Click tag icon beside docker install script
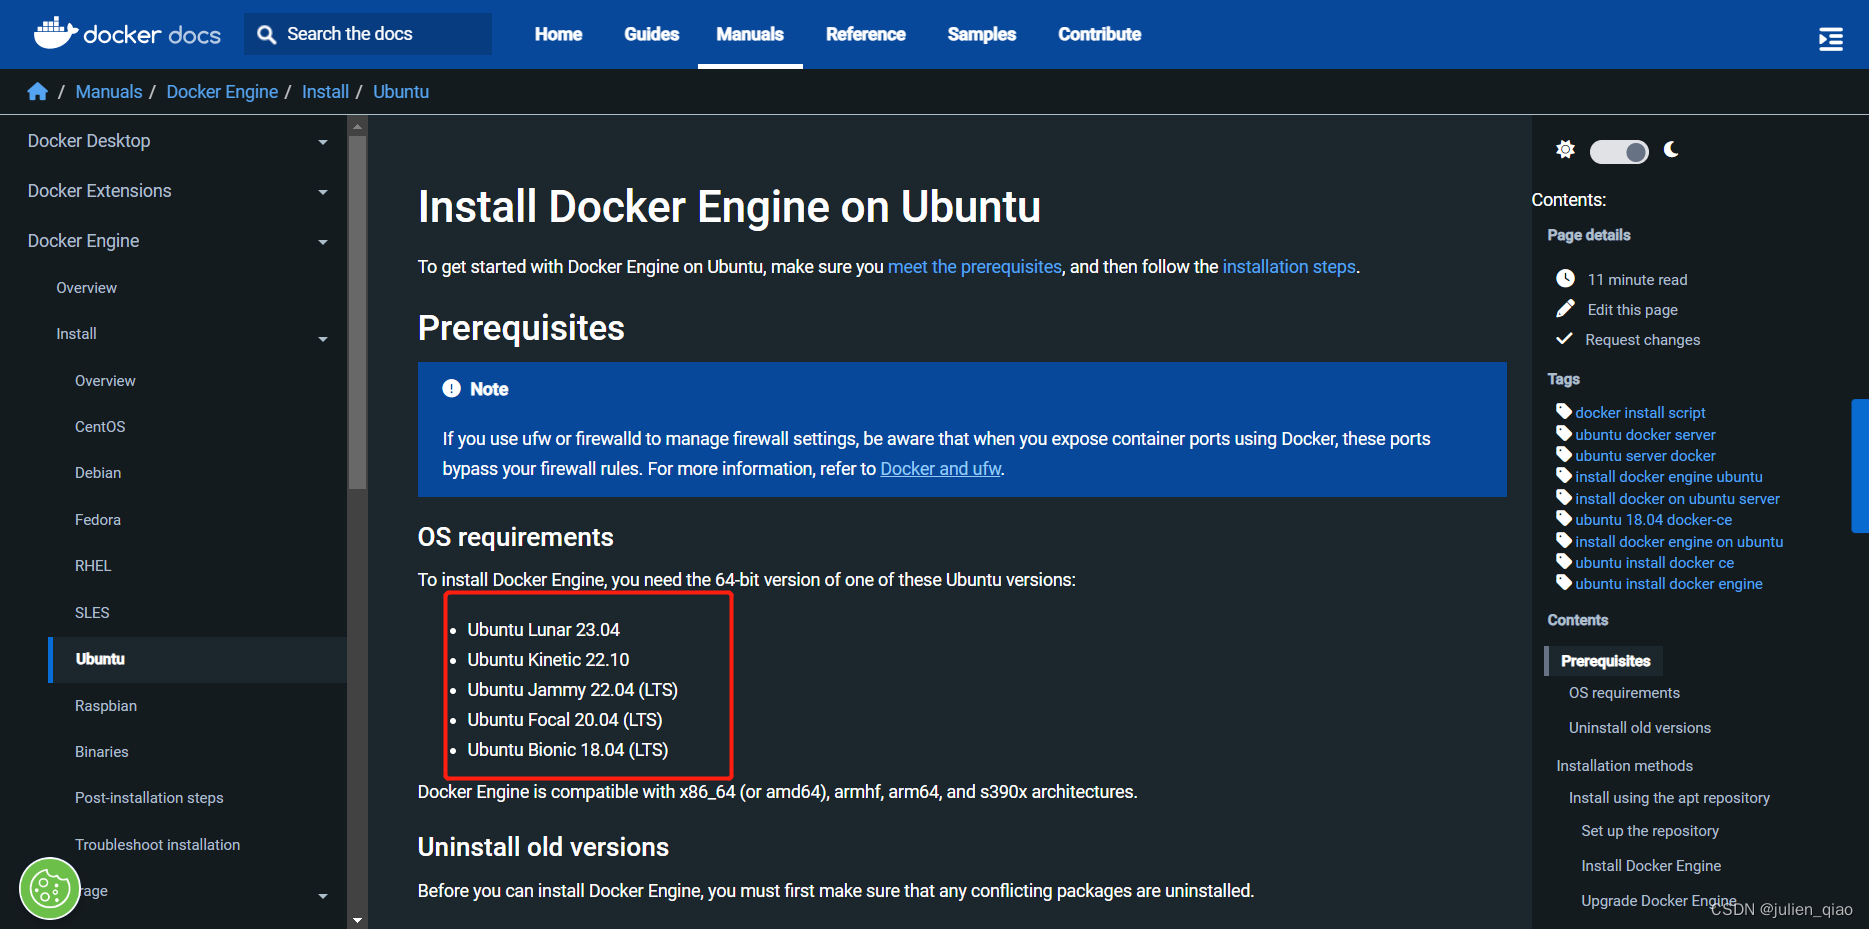This screenshot has width=1869, height=929. pos(1564,411)
